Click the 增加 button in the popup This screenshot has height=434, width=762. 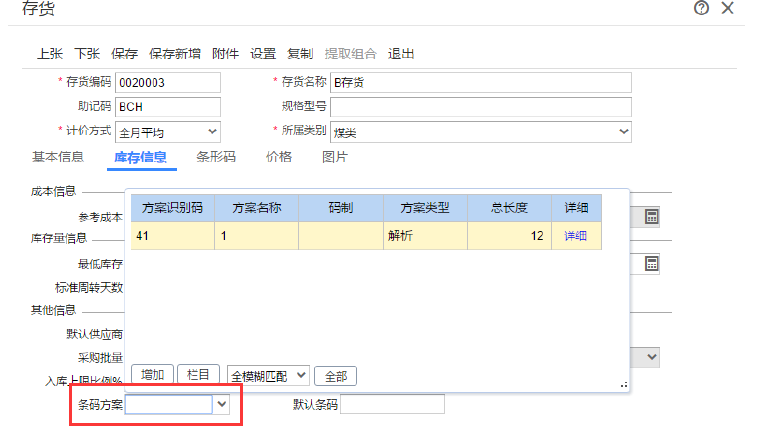[x=152, y=375]
